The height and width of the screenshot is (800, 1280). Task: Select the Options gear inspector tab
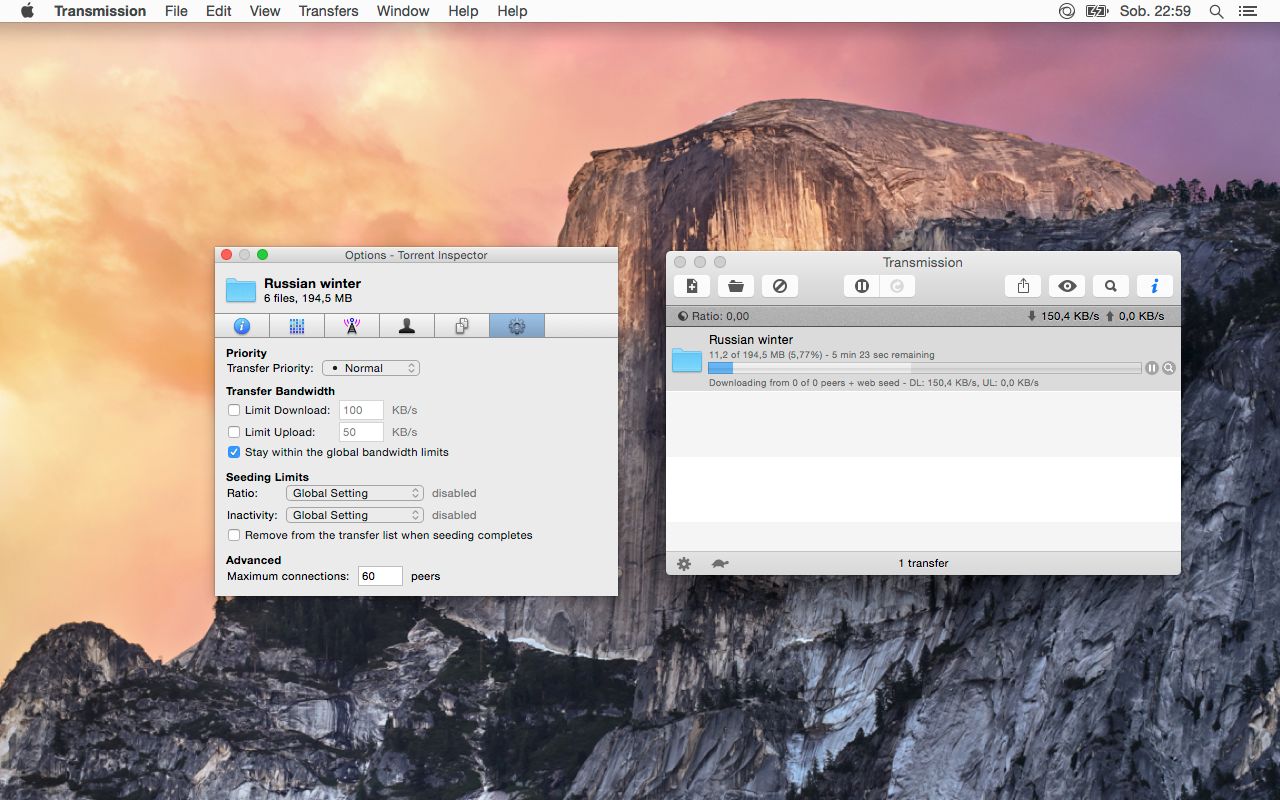(517, 326)
